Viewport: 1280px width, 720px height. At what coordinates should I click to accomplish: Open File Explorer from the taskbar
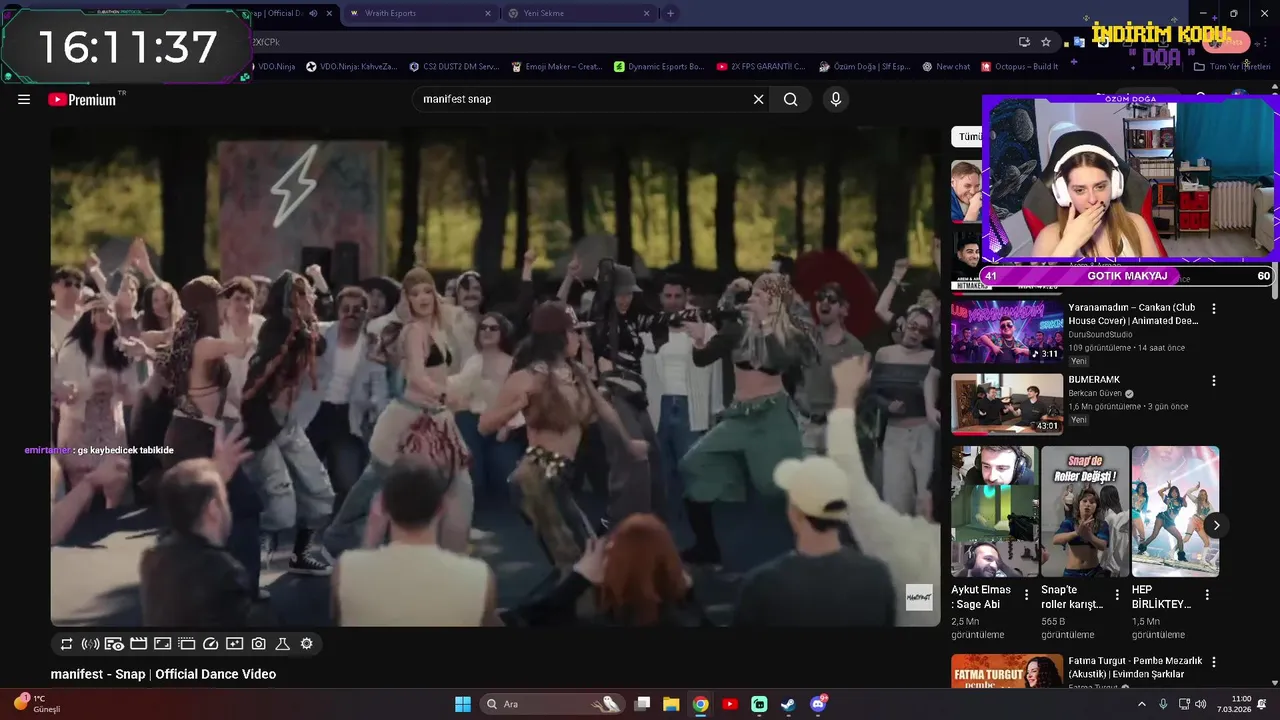point(671,704)
